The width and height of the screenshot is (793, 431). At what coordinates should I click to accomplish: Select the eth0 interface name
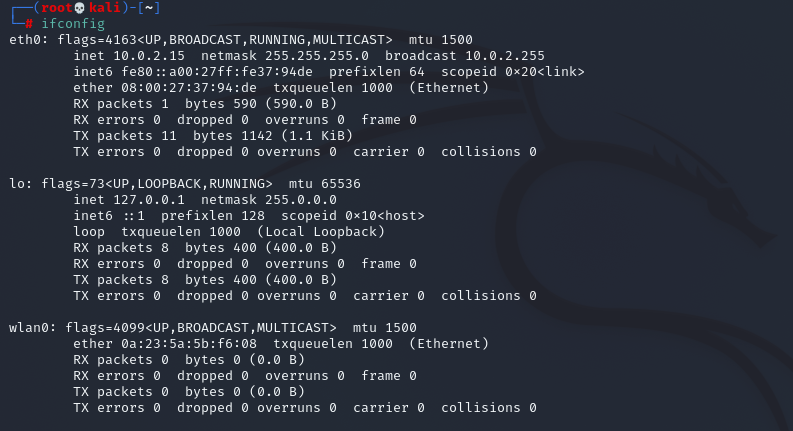click(24, 40)
